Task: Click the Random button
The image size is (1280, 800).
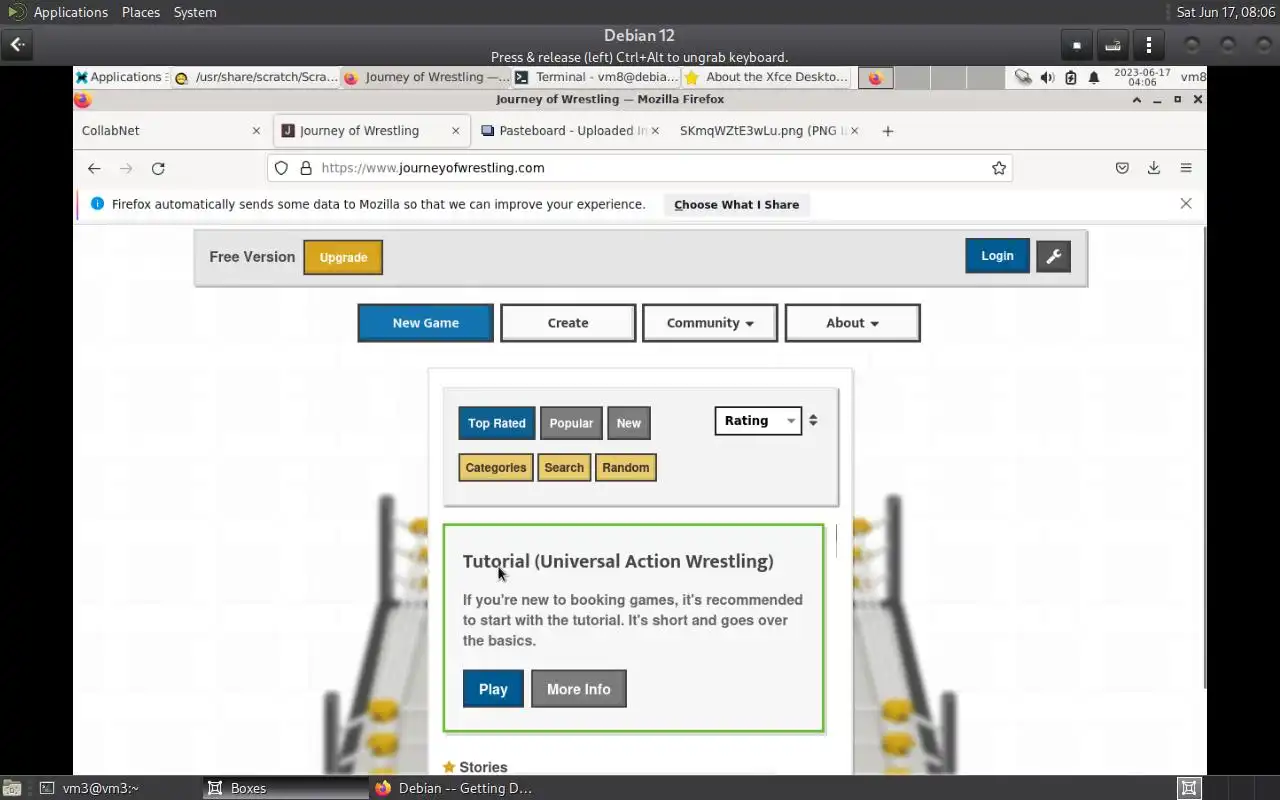Action: [x=626, y=467]
